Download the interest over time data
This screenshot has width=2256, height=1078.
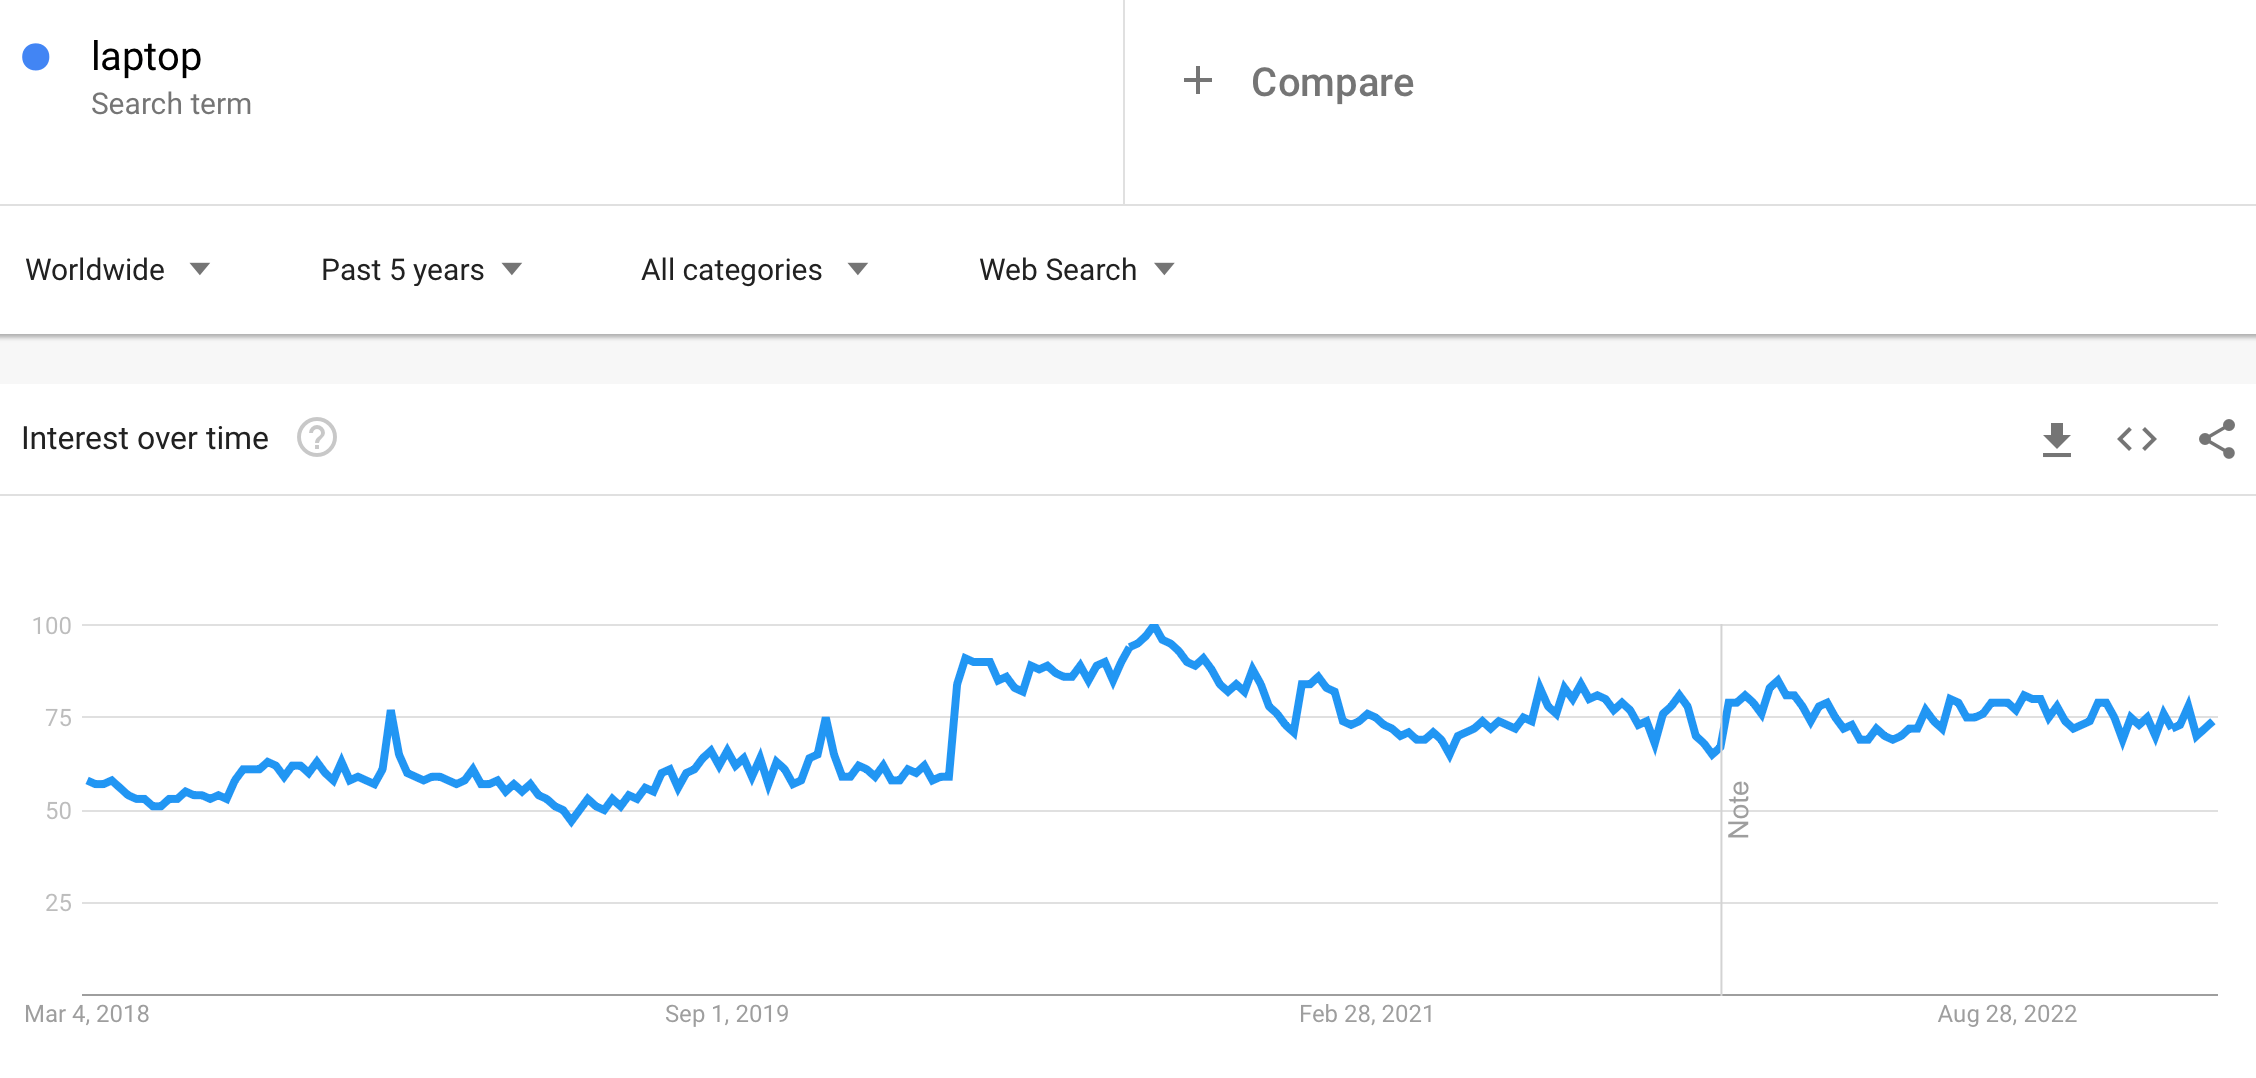pos(2056,439)
